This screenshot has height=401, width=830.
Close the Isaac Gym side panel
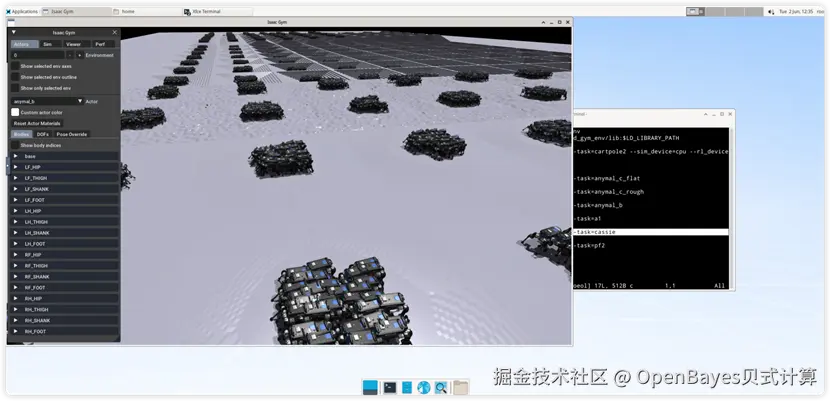(x=114, y=32)
